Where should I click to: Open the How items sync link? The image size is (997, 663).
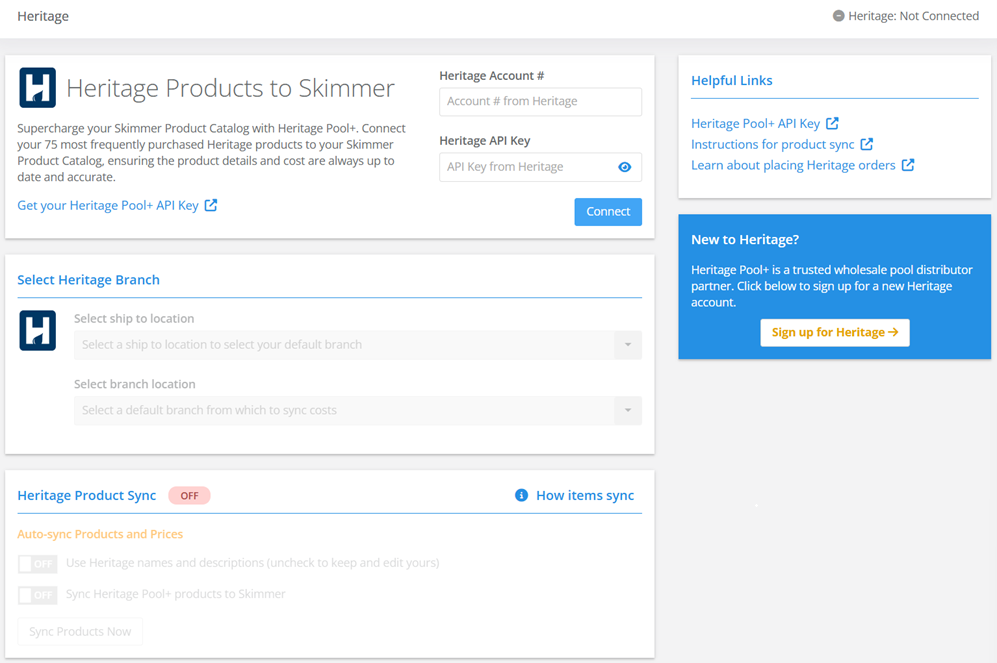pos(585,495)
